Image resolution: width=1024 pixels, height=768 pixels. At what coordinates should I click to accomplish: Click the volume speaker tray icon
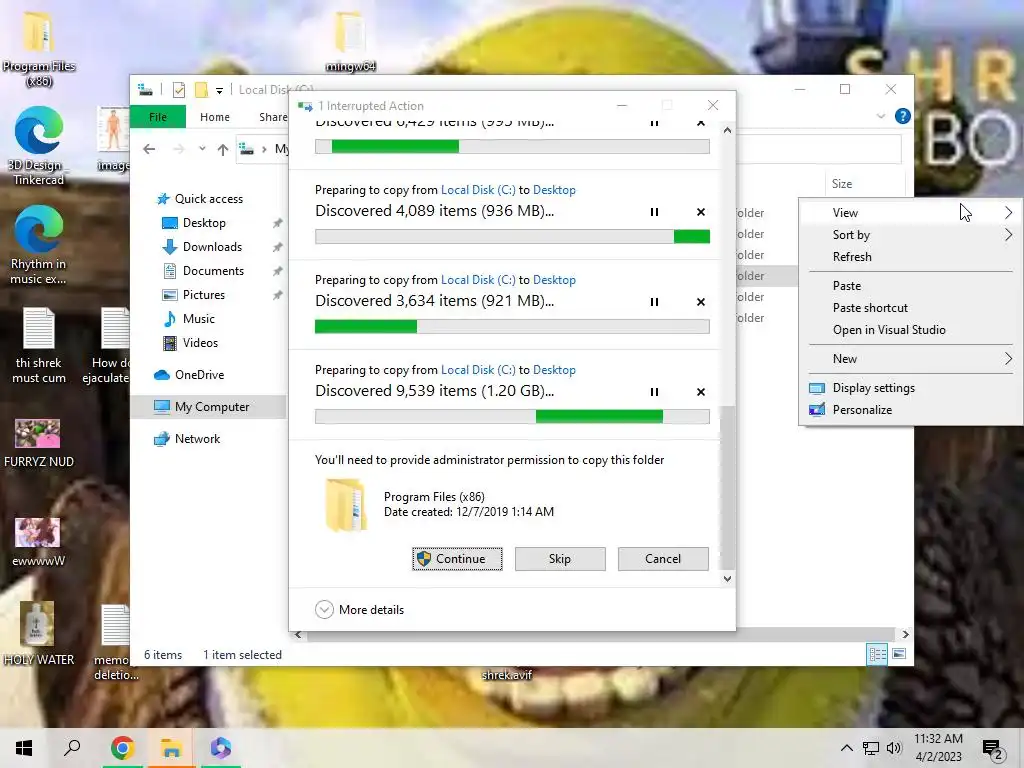pos(894,748)
